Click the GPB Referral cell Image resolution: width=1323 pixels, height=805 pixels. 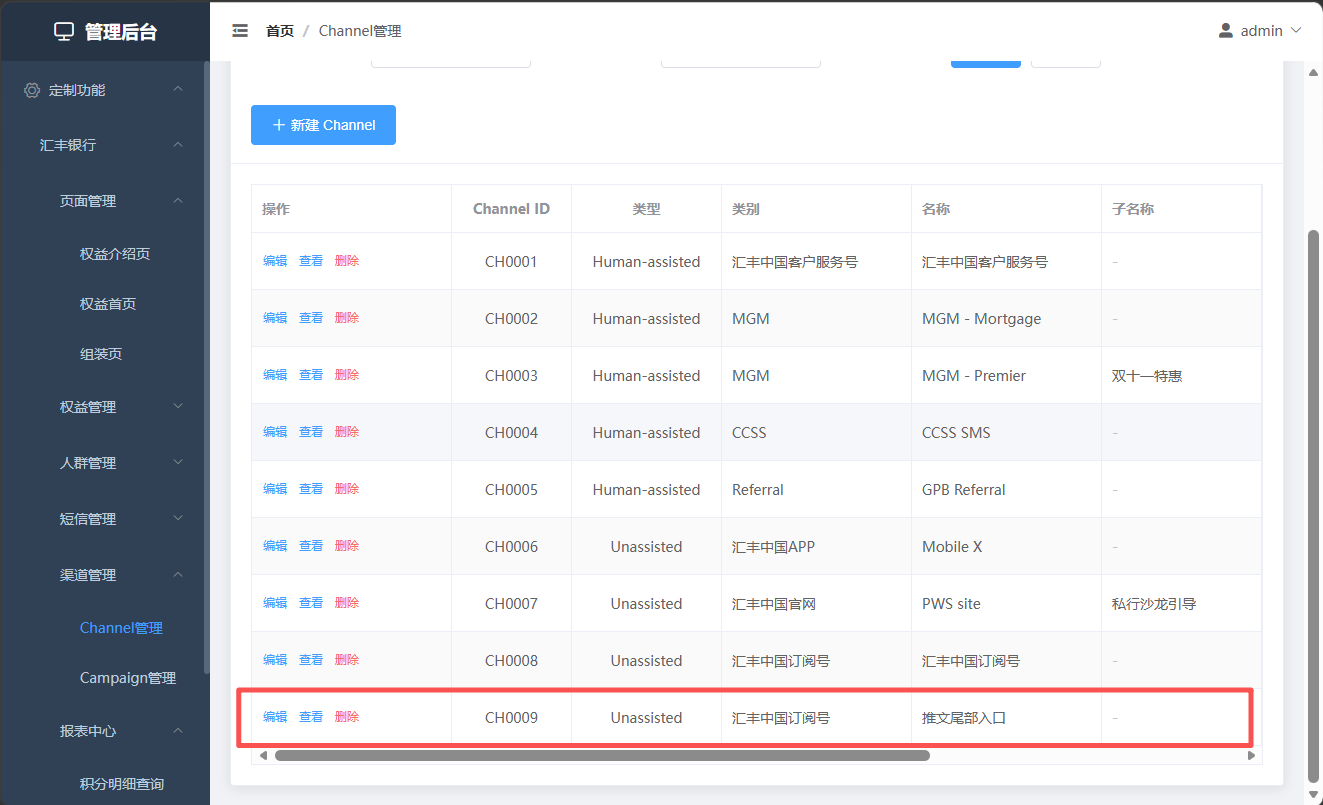tap(1006, 490)
